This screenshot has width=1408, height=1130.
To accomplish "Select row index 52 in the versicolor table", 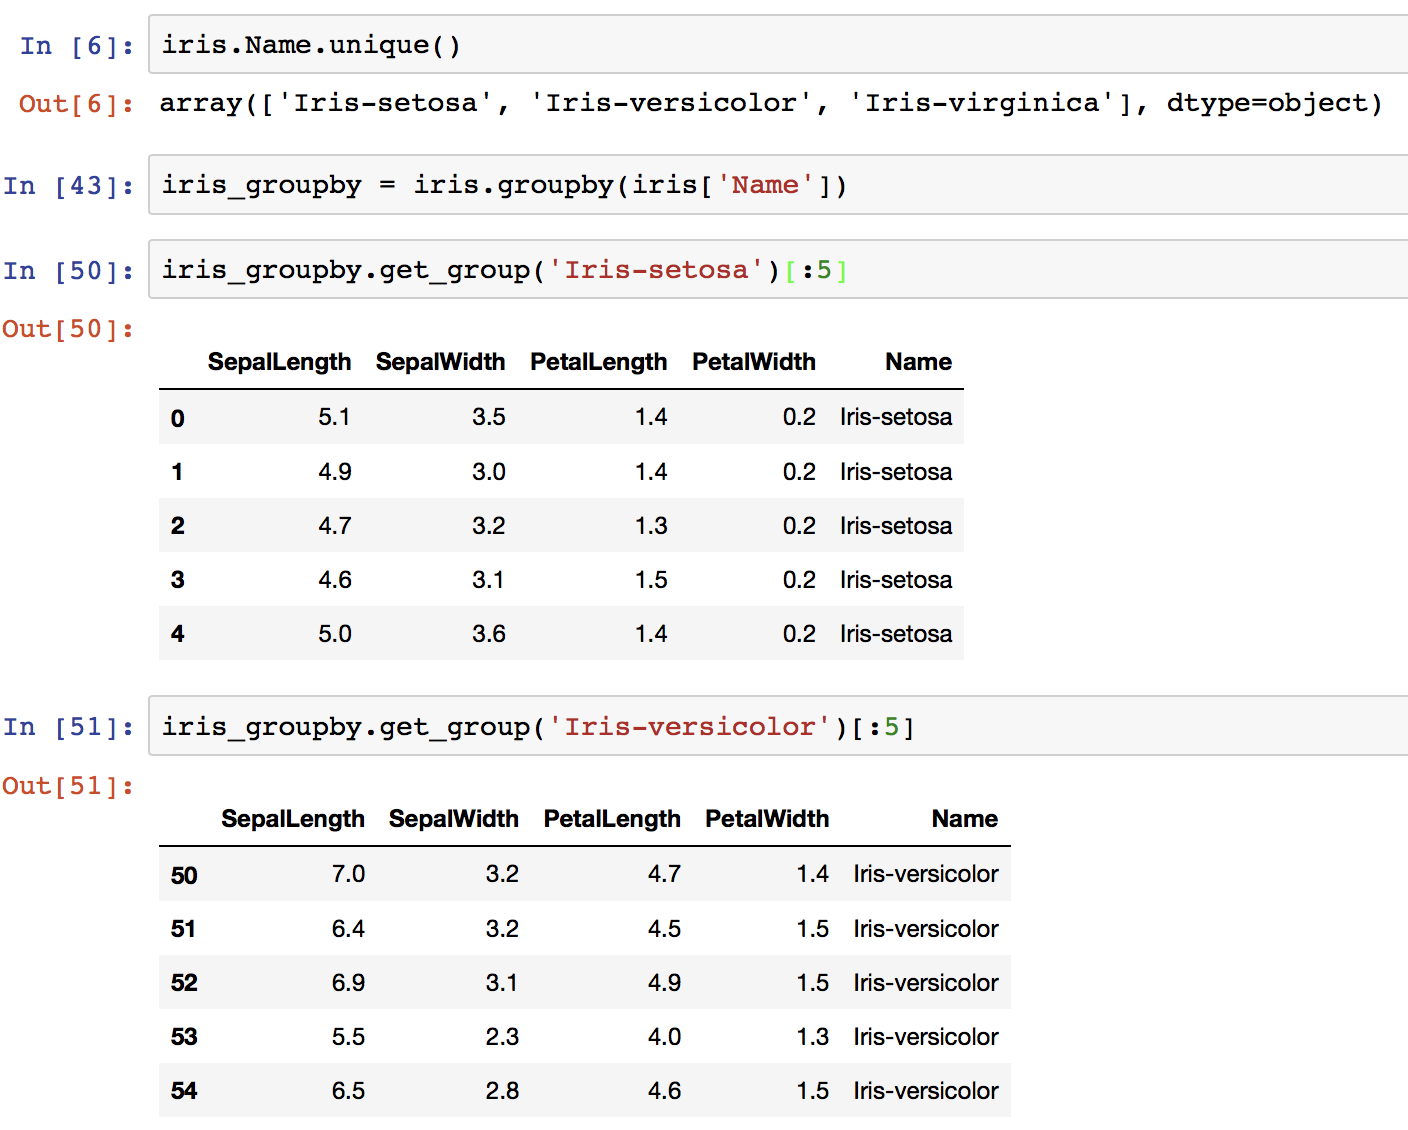I will (184, 983).
